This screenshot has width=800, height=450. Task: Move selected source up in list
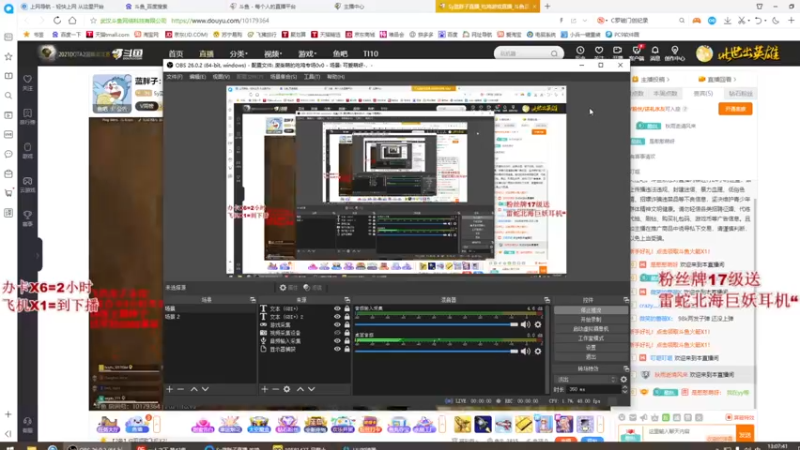(x=300, y=389)
